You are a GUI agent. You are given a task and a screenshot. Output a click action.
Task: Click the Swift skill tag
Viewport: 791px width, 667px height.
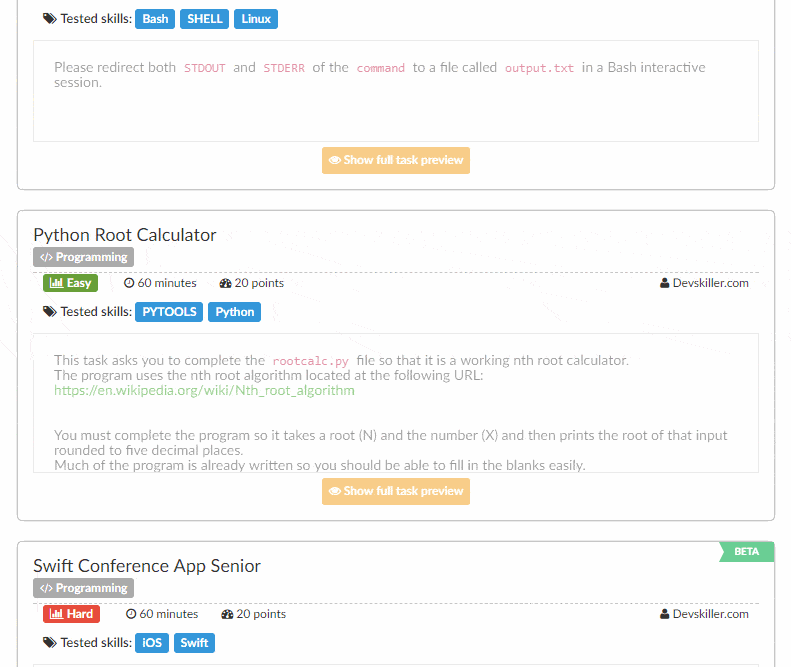pyautogui.click(x=194, y=643)
